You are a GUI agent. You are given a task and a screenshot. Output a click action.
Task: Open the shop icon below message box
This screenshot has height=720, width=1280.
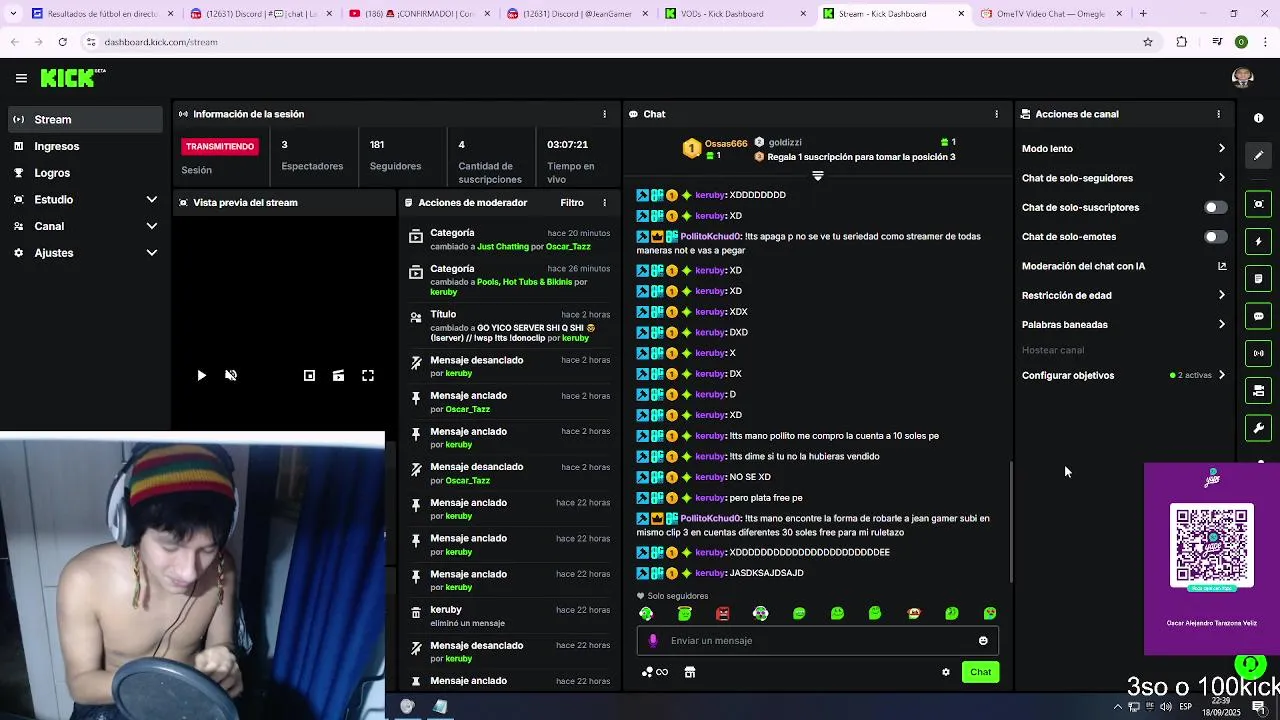689,672
